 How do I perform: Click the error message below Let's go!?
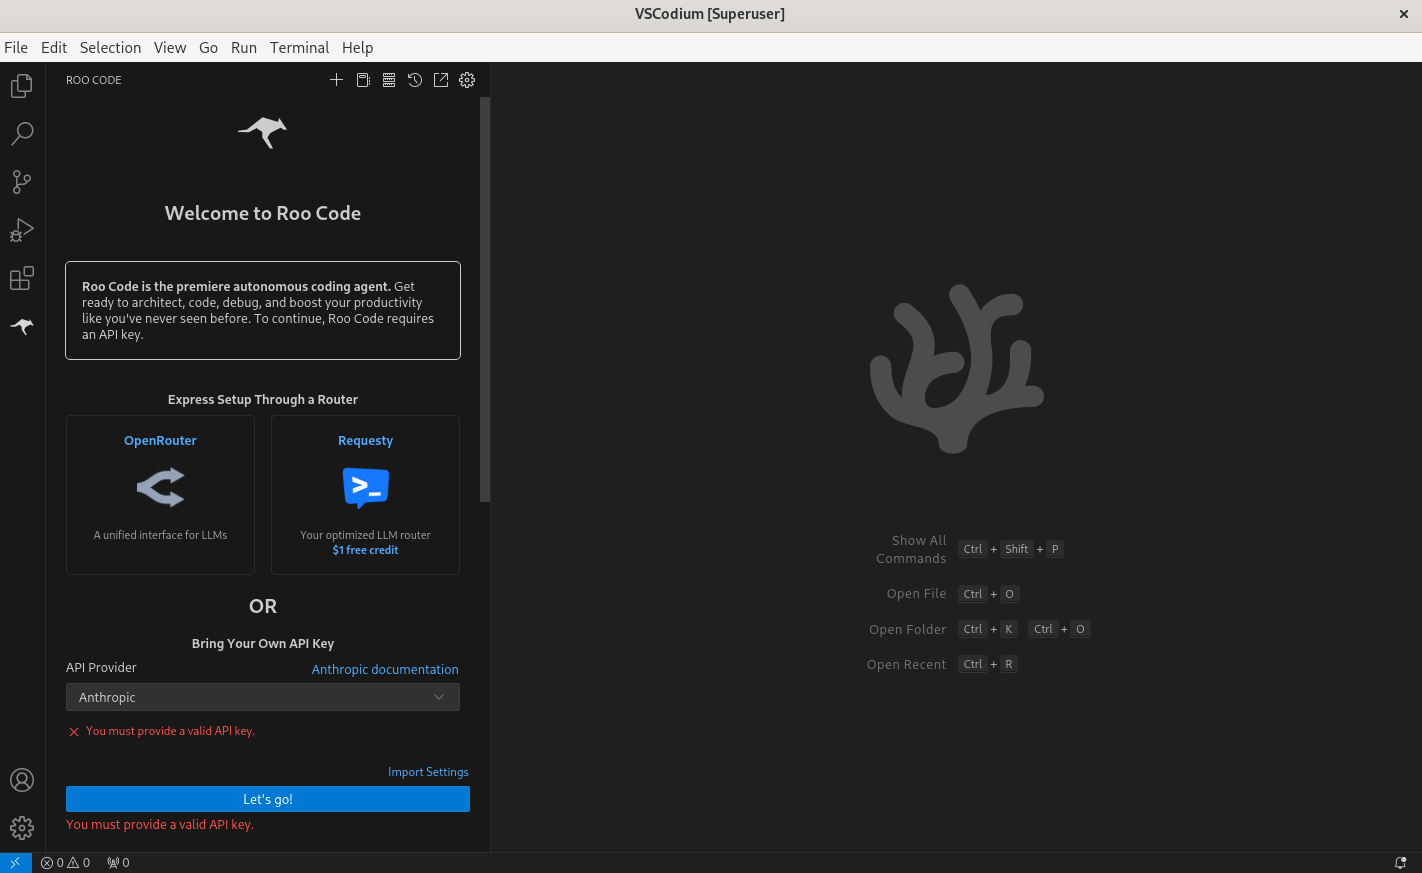click(160, 825)
